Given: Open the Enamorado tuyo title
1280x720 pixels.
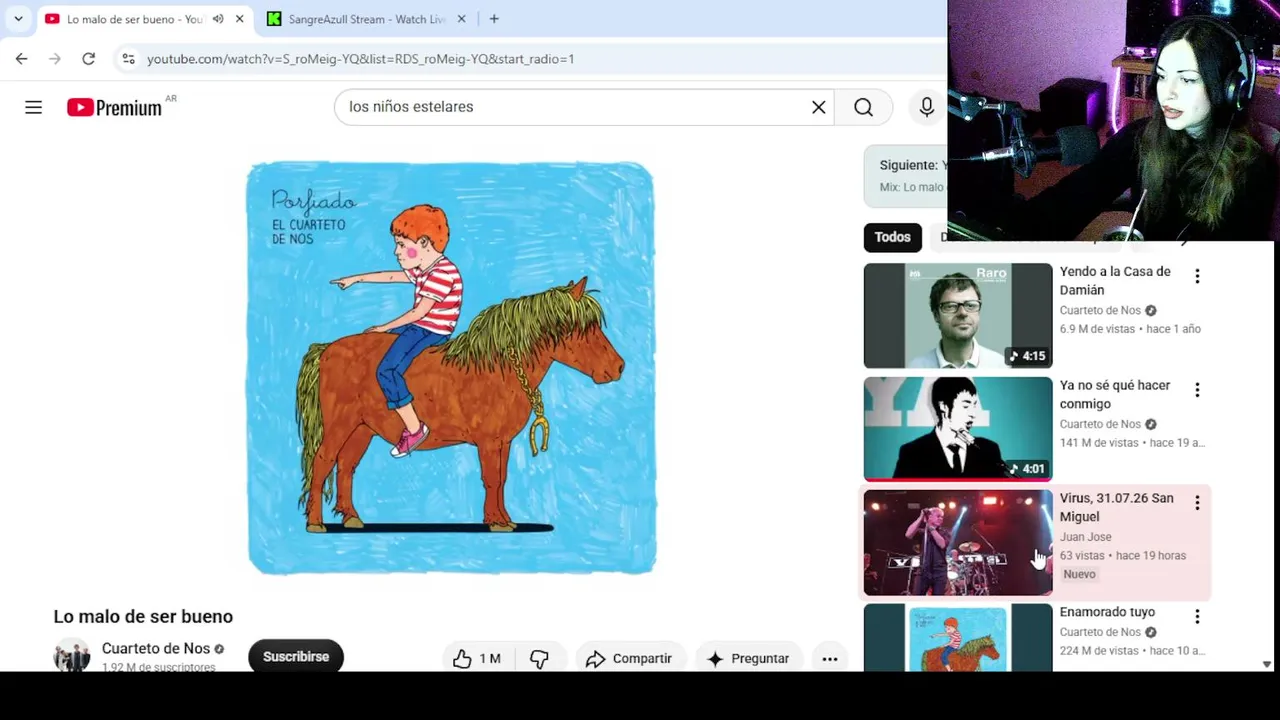Looking at the screenshot, I should 1107,612.
